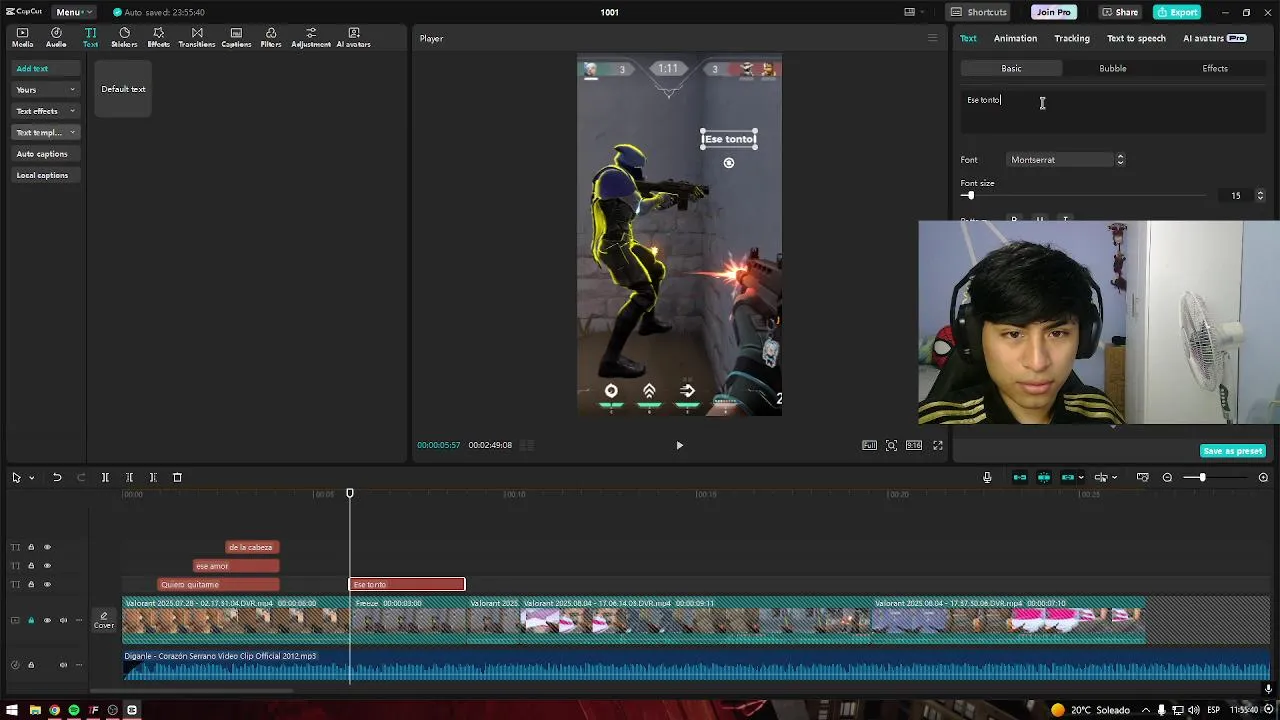Click the timeline zoom out magnifier
Viewport: 1280px width, 720px height.
pyautogui.click(x=1167, y=478)
